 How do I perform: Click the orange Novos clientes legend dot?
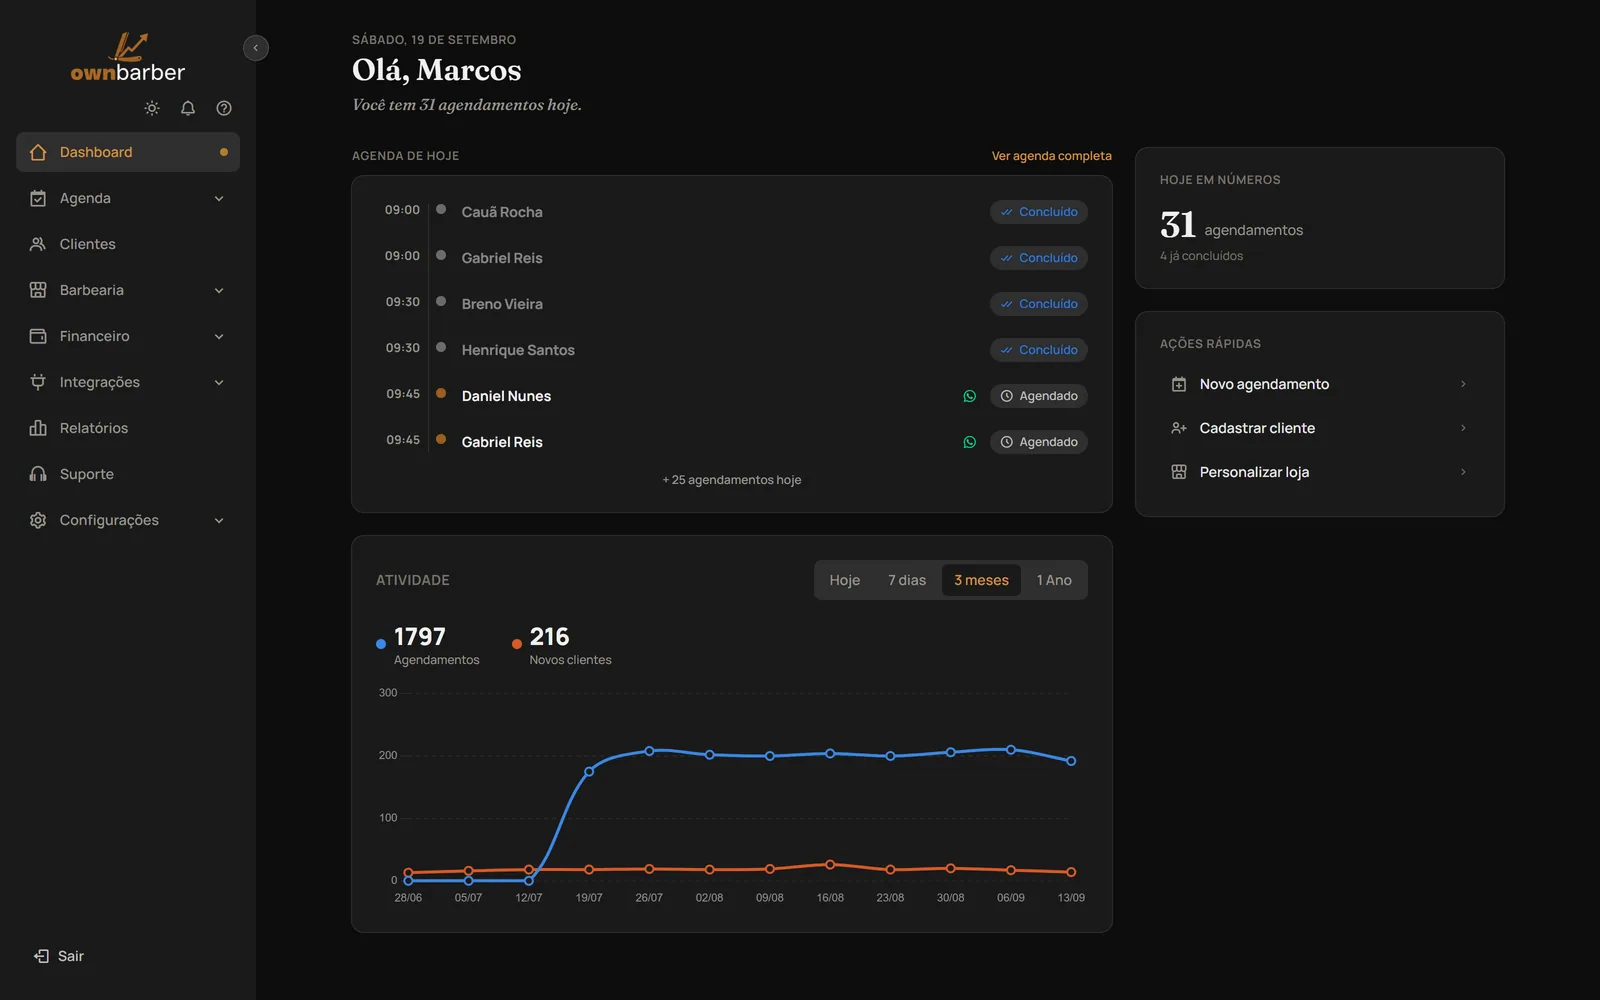(517, 644)
